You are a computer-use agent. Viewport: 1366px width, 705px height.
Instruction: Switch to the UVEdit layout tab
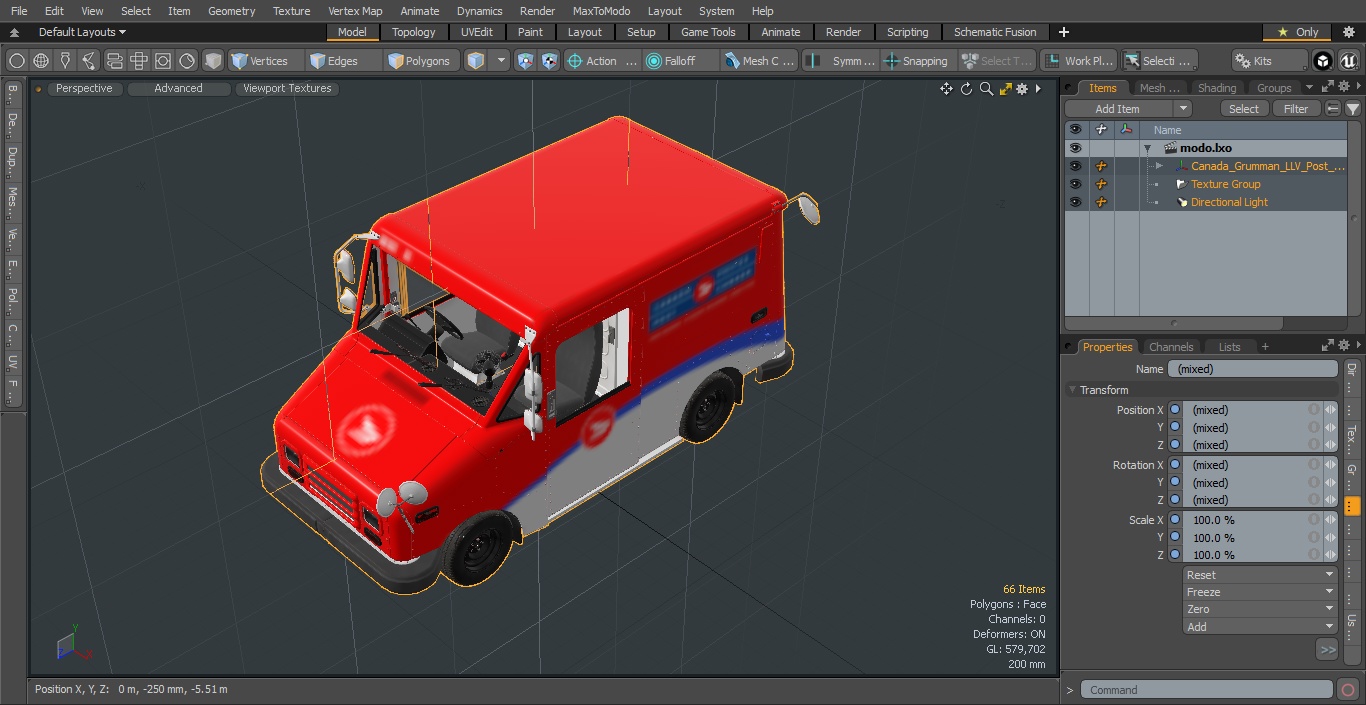coord(476,32)
